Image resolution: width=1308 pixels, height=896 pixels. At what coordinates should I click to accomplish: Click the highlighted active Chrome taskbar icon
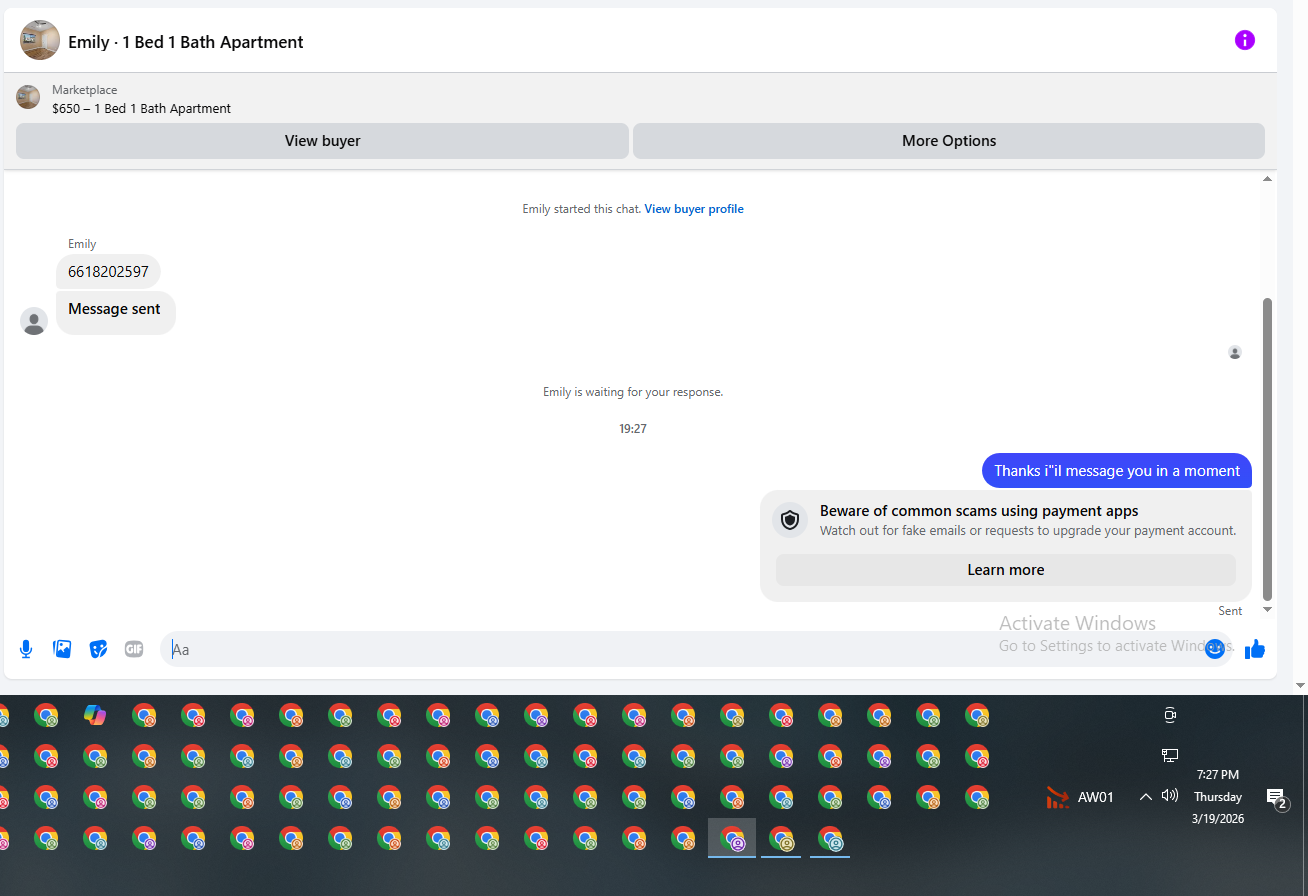tap(733, 838)
